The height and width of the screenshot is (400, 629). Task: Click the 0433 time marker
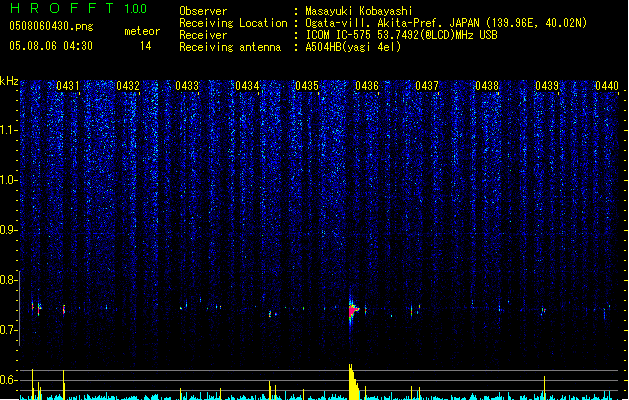[x=187, y=86]
